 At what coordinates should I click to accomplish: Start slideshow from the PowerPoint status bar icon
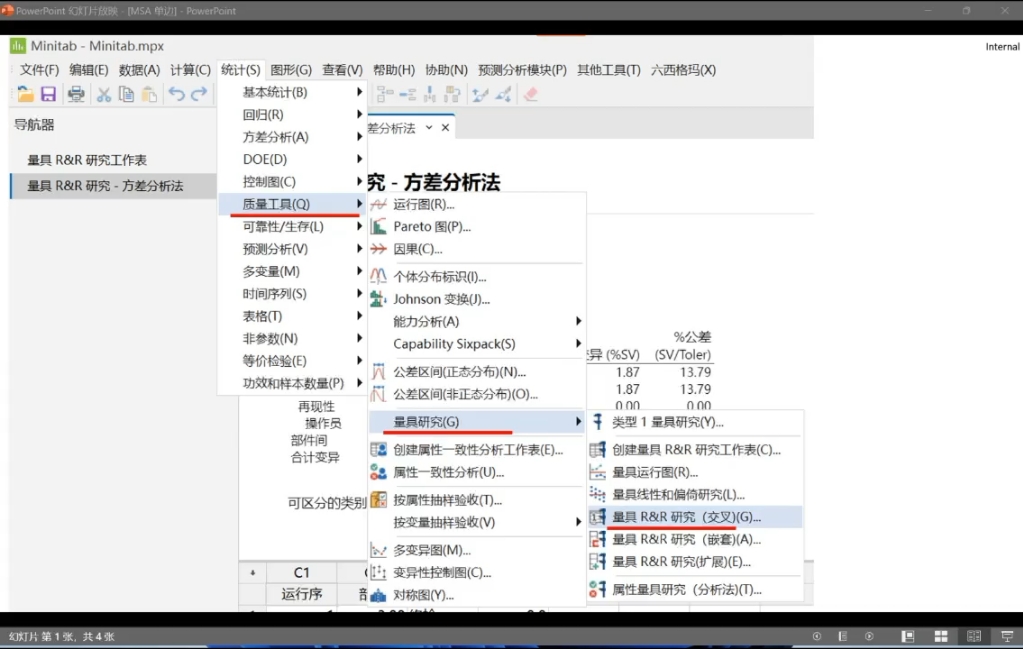1004,635
